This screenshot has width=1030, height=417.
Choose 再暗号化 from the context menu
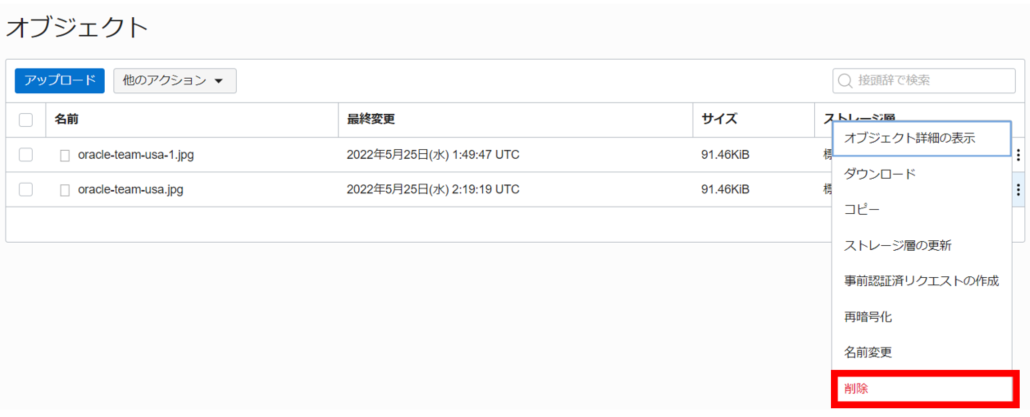point(867,316)
